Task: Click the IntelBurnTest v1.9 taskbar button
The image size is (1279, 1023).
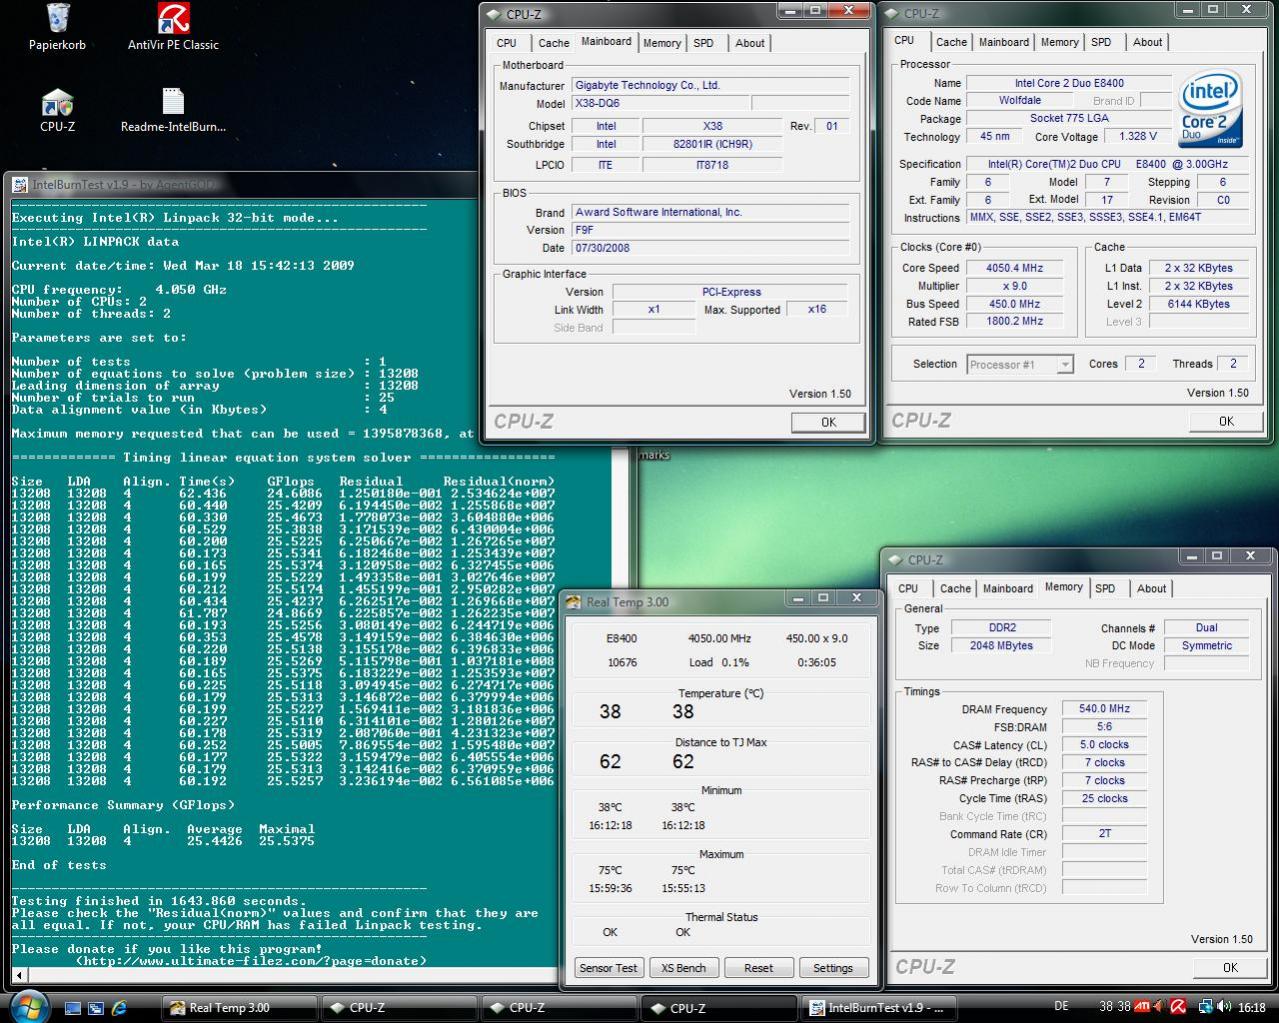Action: click(x=878, y=1007)
